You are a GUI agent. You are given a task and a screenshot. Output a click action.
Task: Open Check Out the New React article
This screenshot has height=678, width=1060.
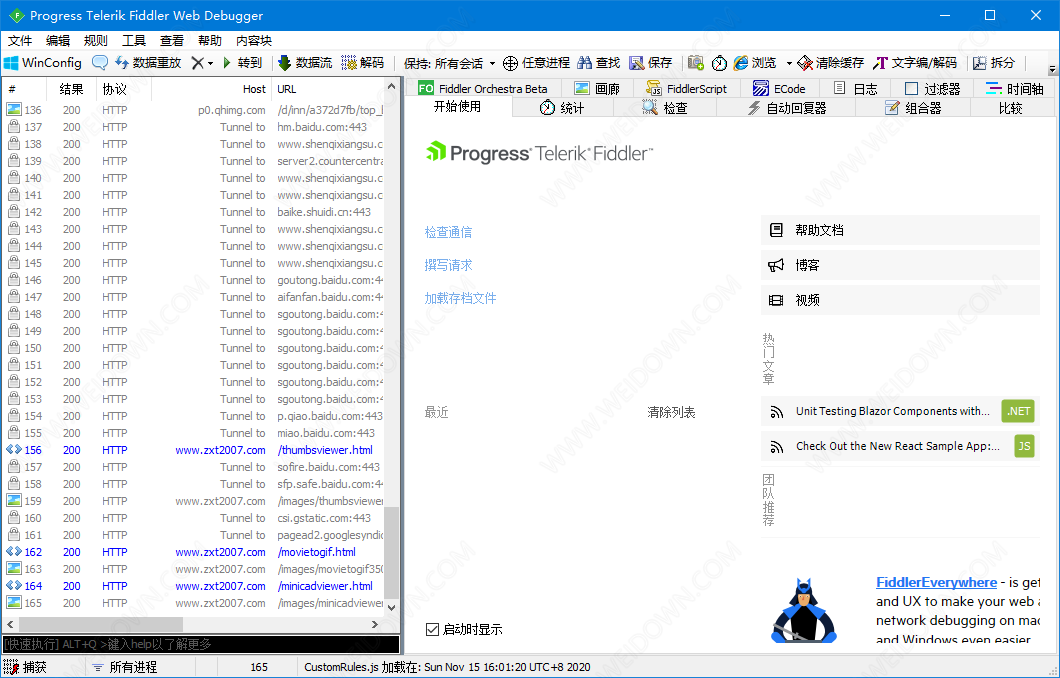(x=900, y=446)
